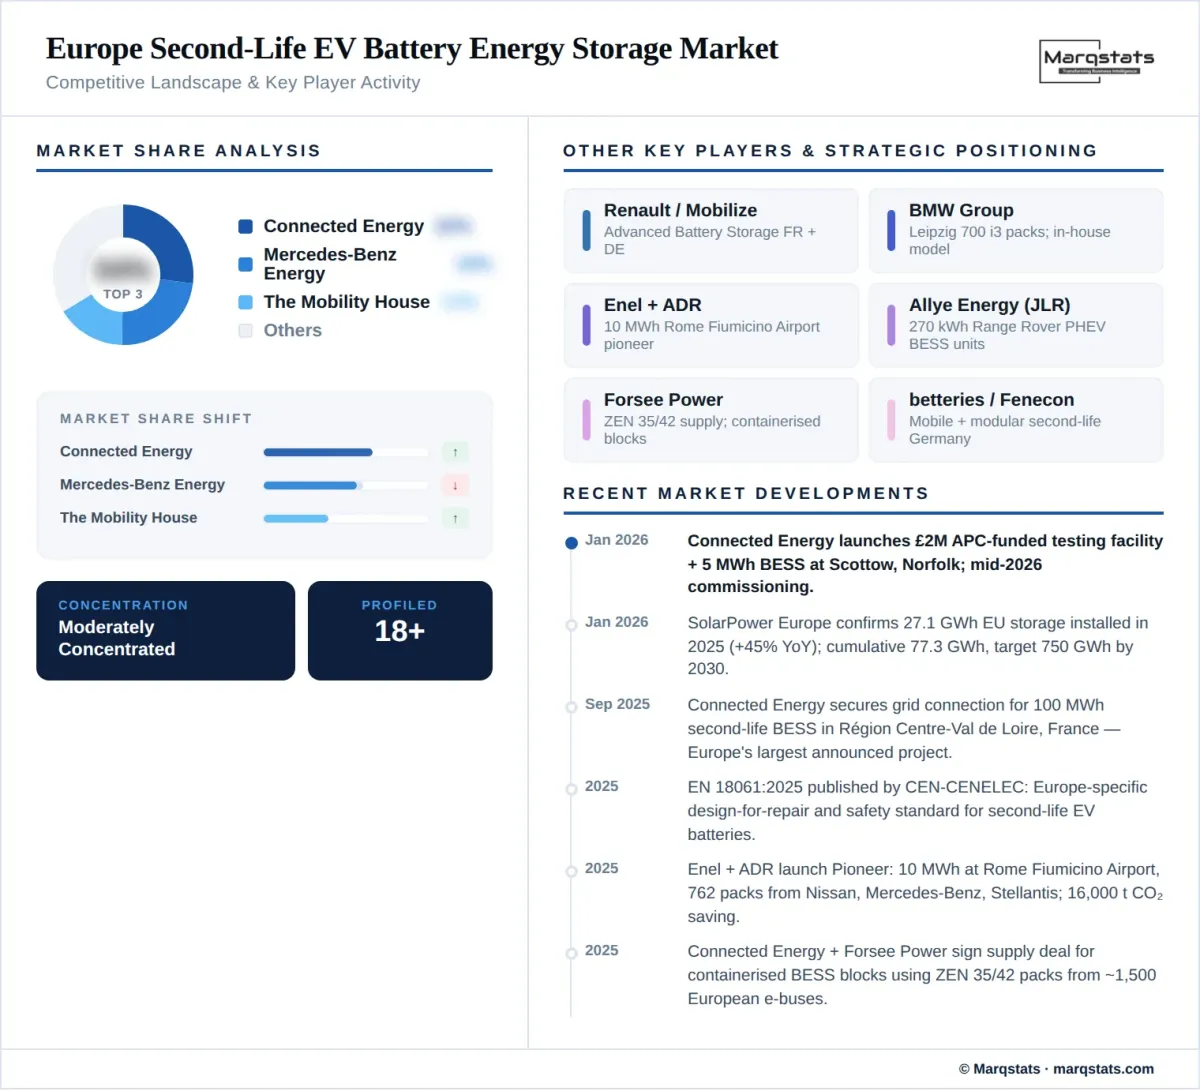Click the TOP 3 donut chart center

[123, 275]
